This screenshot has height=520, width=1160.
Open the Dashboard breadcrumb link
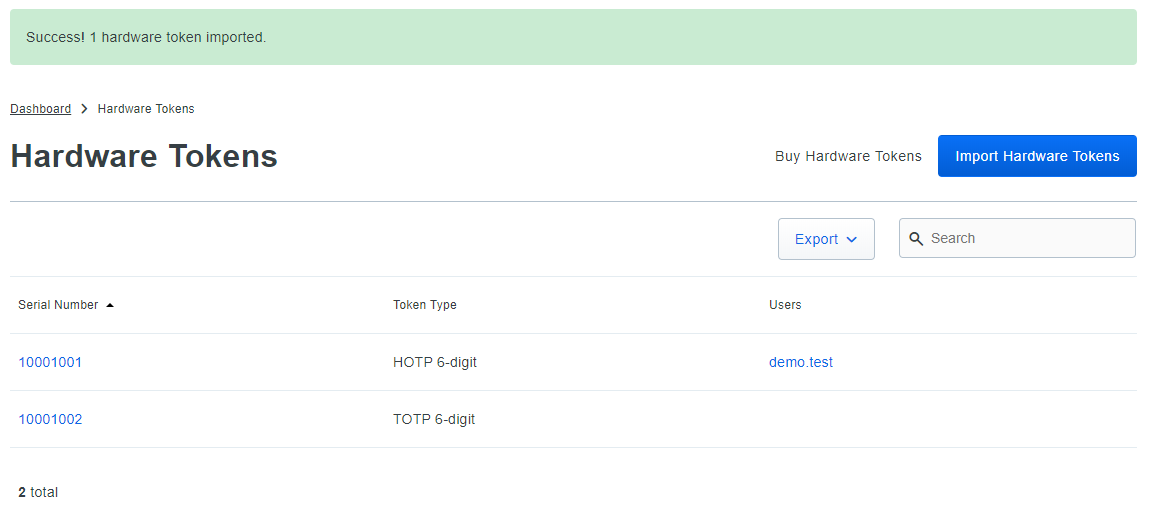(40, 109)
